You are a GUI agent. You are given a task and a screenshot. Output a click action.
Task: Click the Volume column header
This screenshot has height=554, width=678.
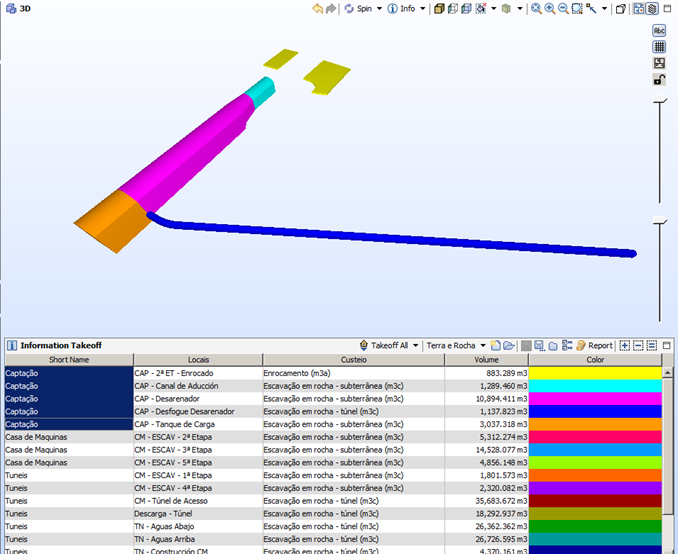(485, 360)
